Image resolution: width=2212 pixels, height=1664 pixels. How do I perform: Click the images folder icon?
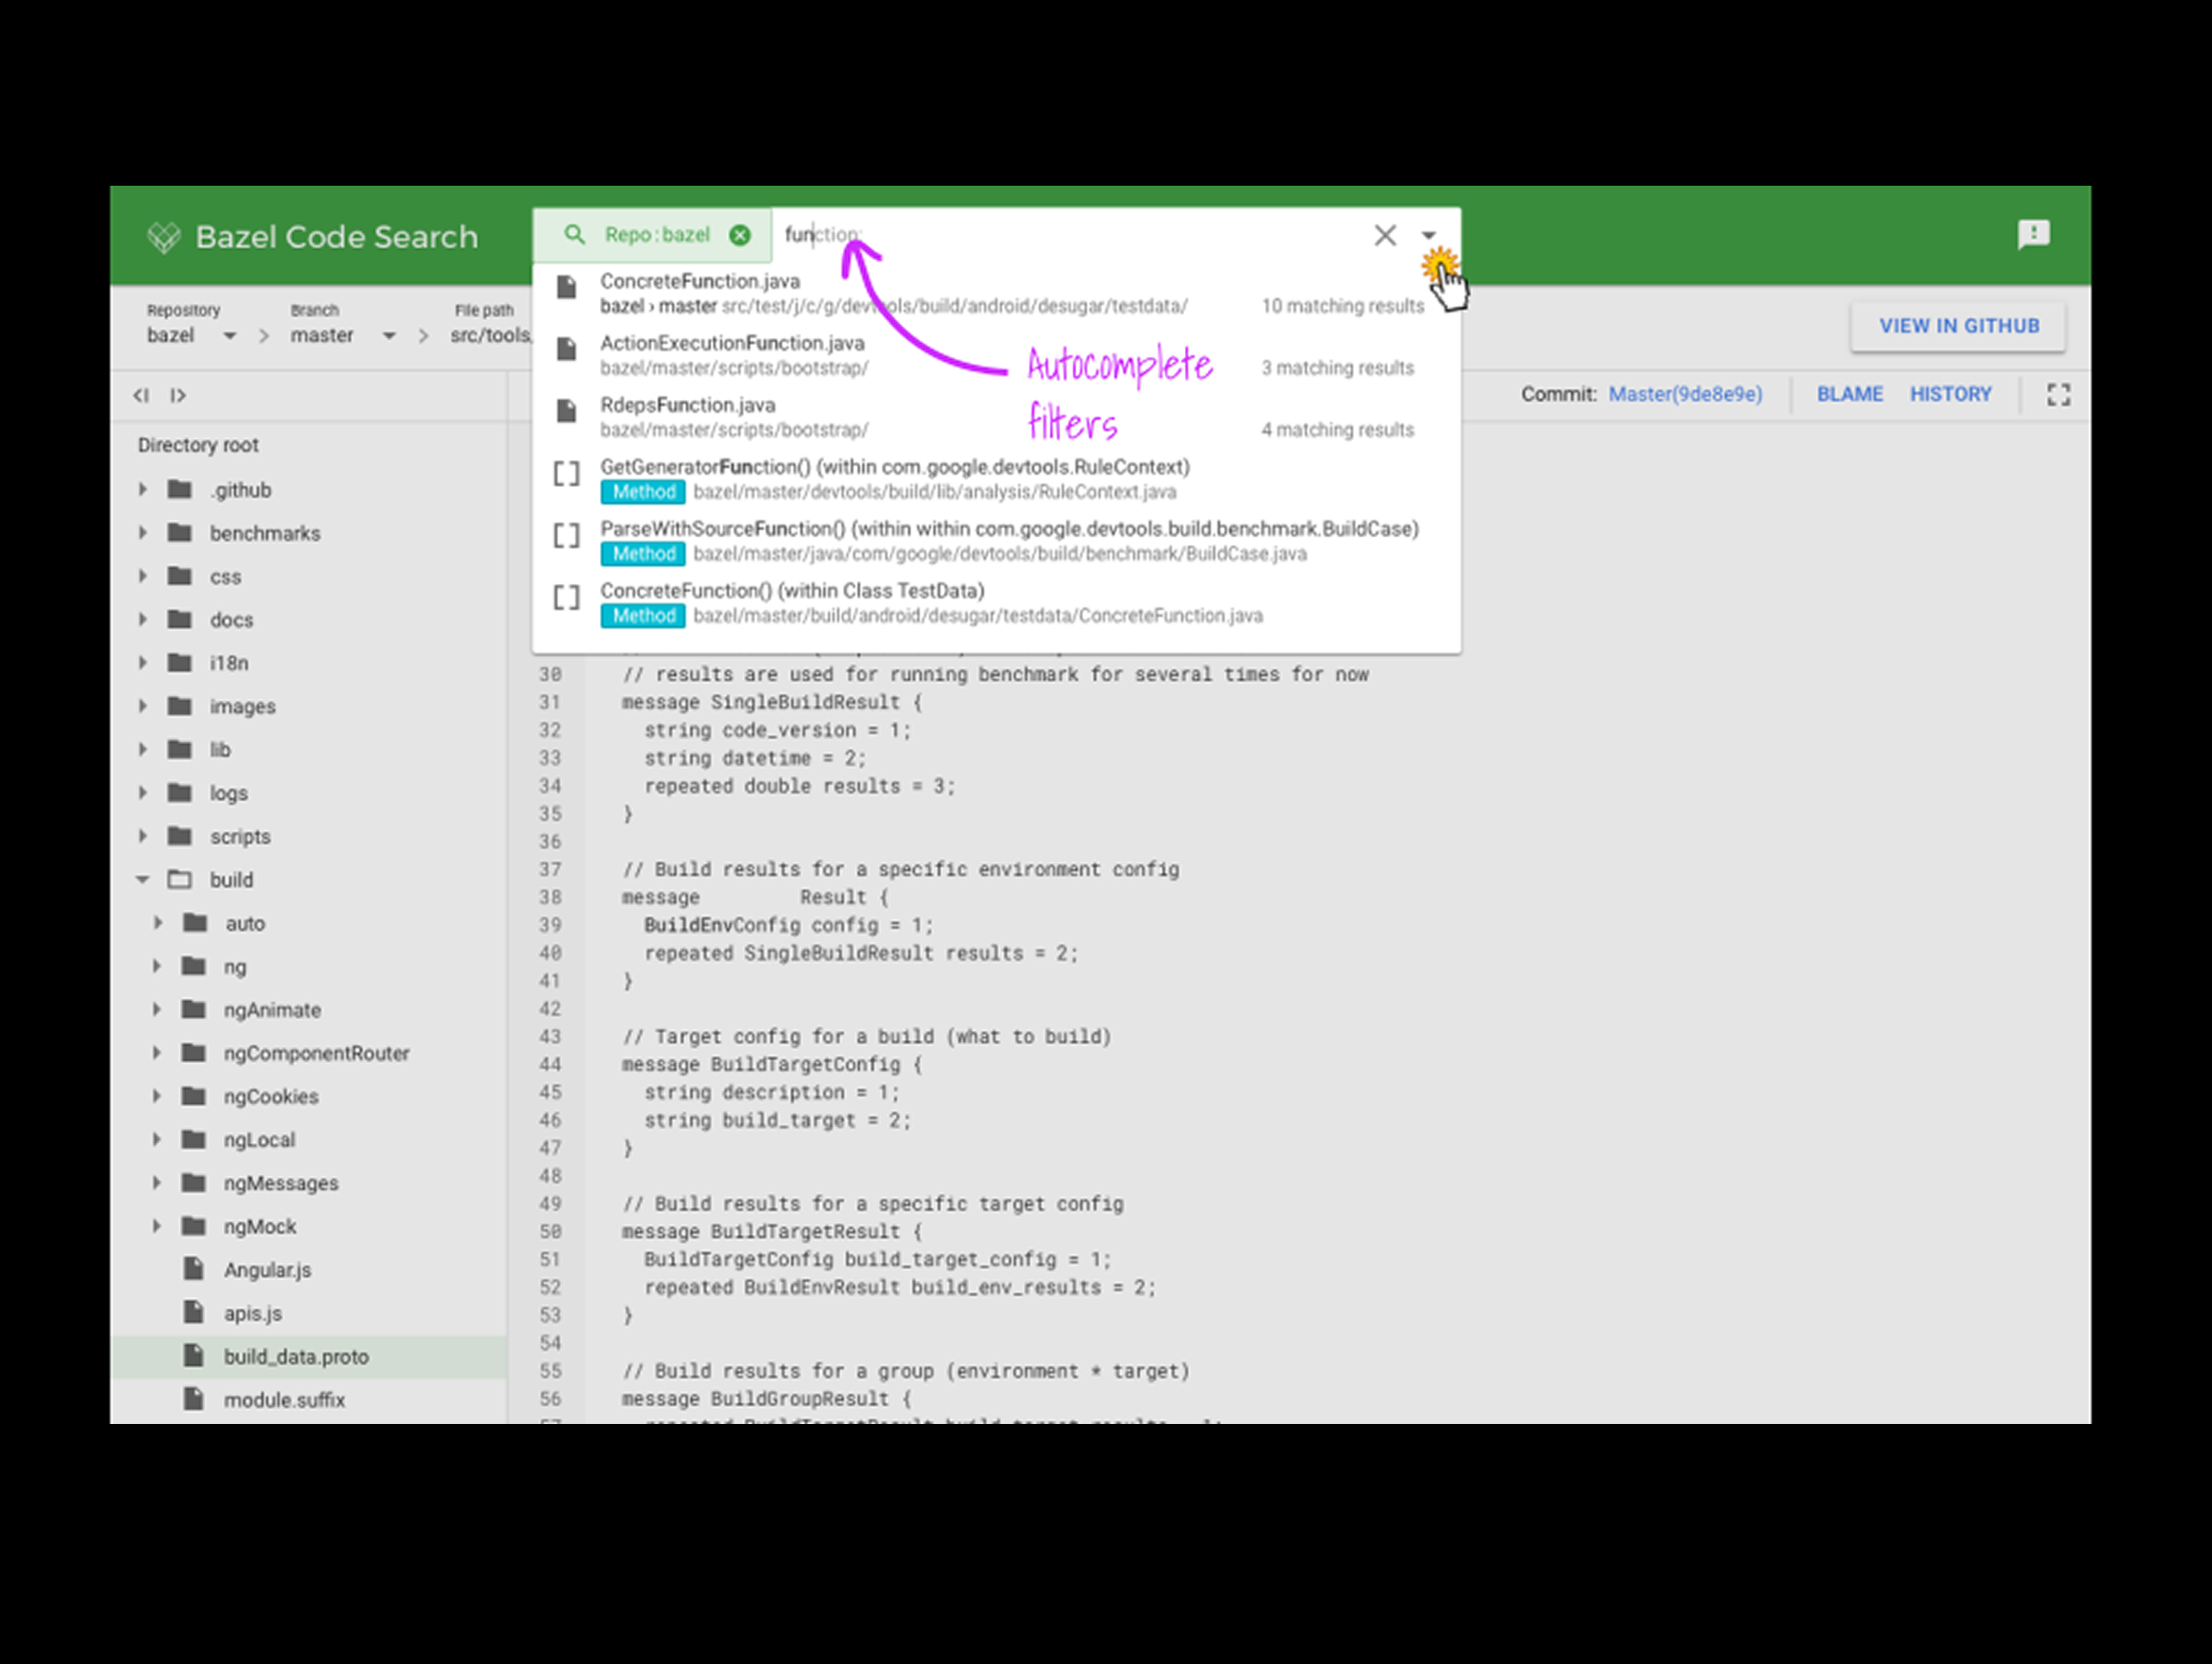click(x=180, y=706)
